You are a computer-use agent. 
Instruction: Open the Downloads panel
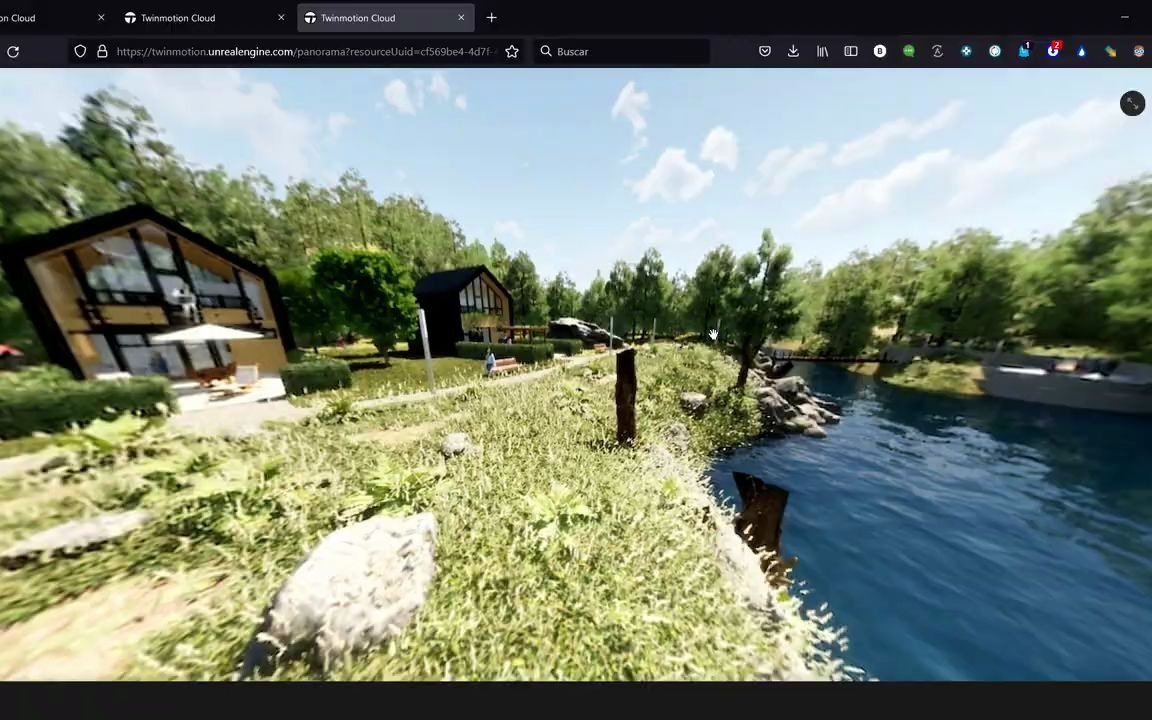[x=793, y=51]
